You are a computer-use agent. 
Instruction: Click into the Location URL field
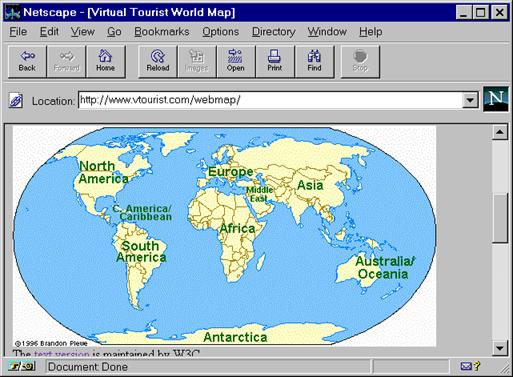click(x=270, y=100)
